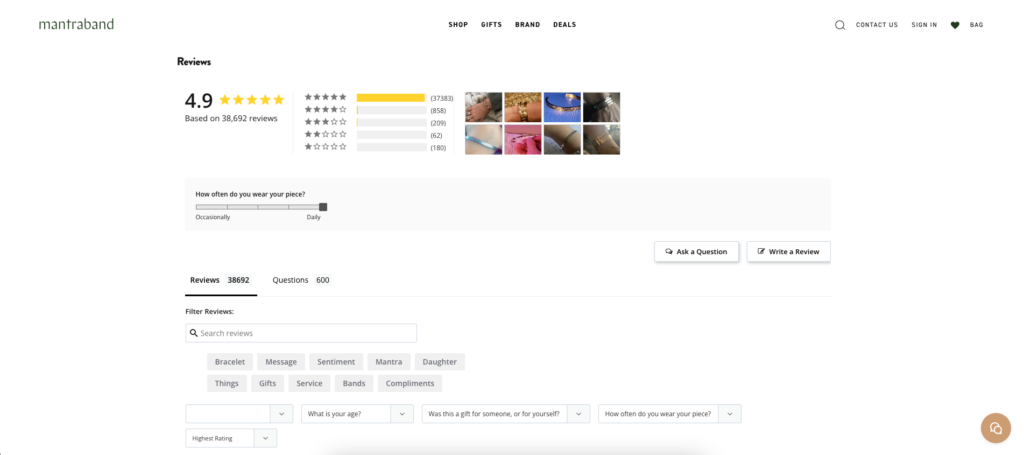Click the wear frequency slider handle
Screen dimensions: 1024x455
(323, 207)
